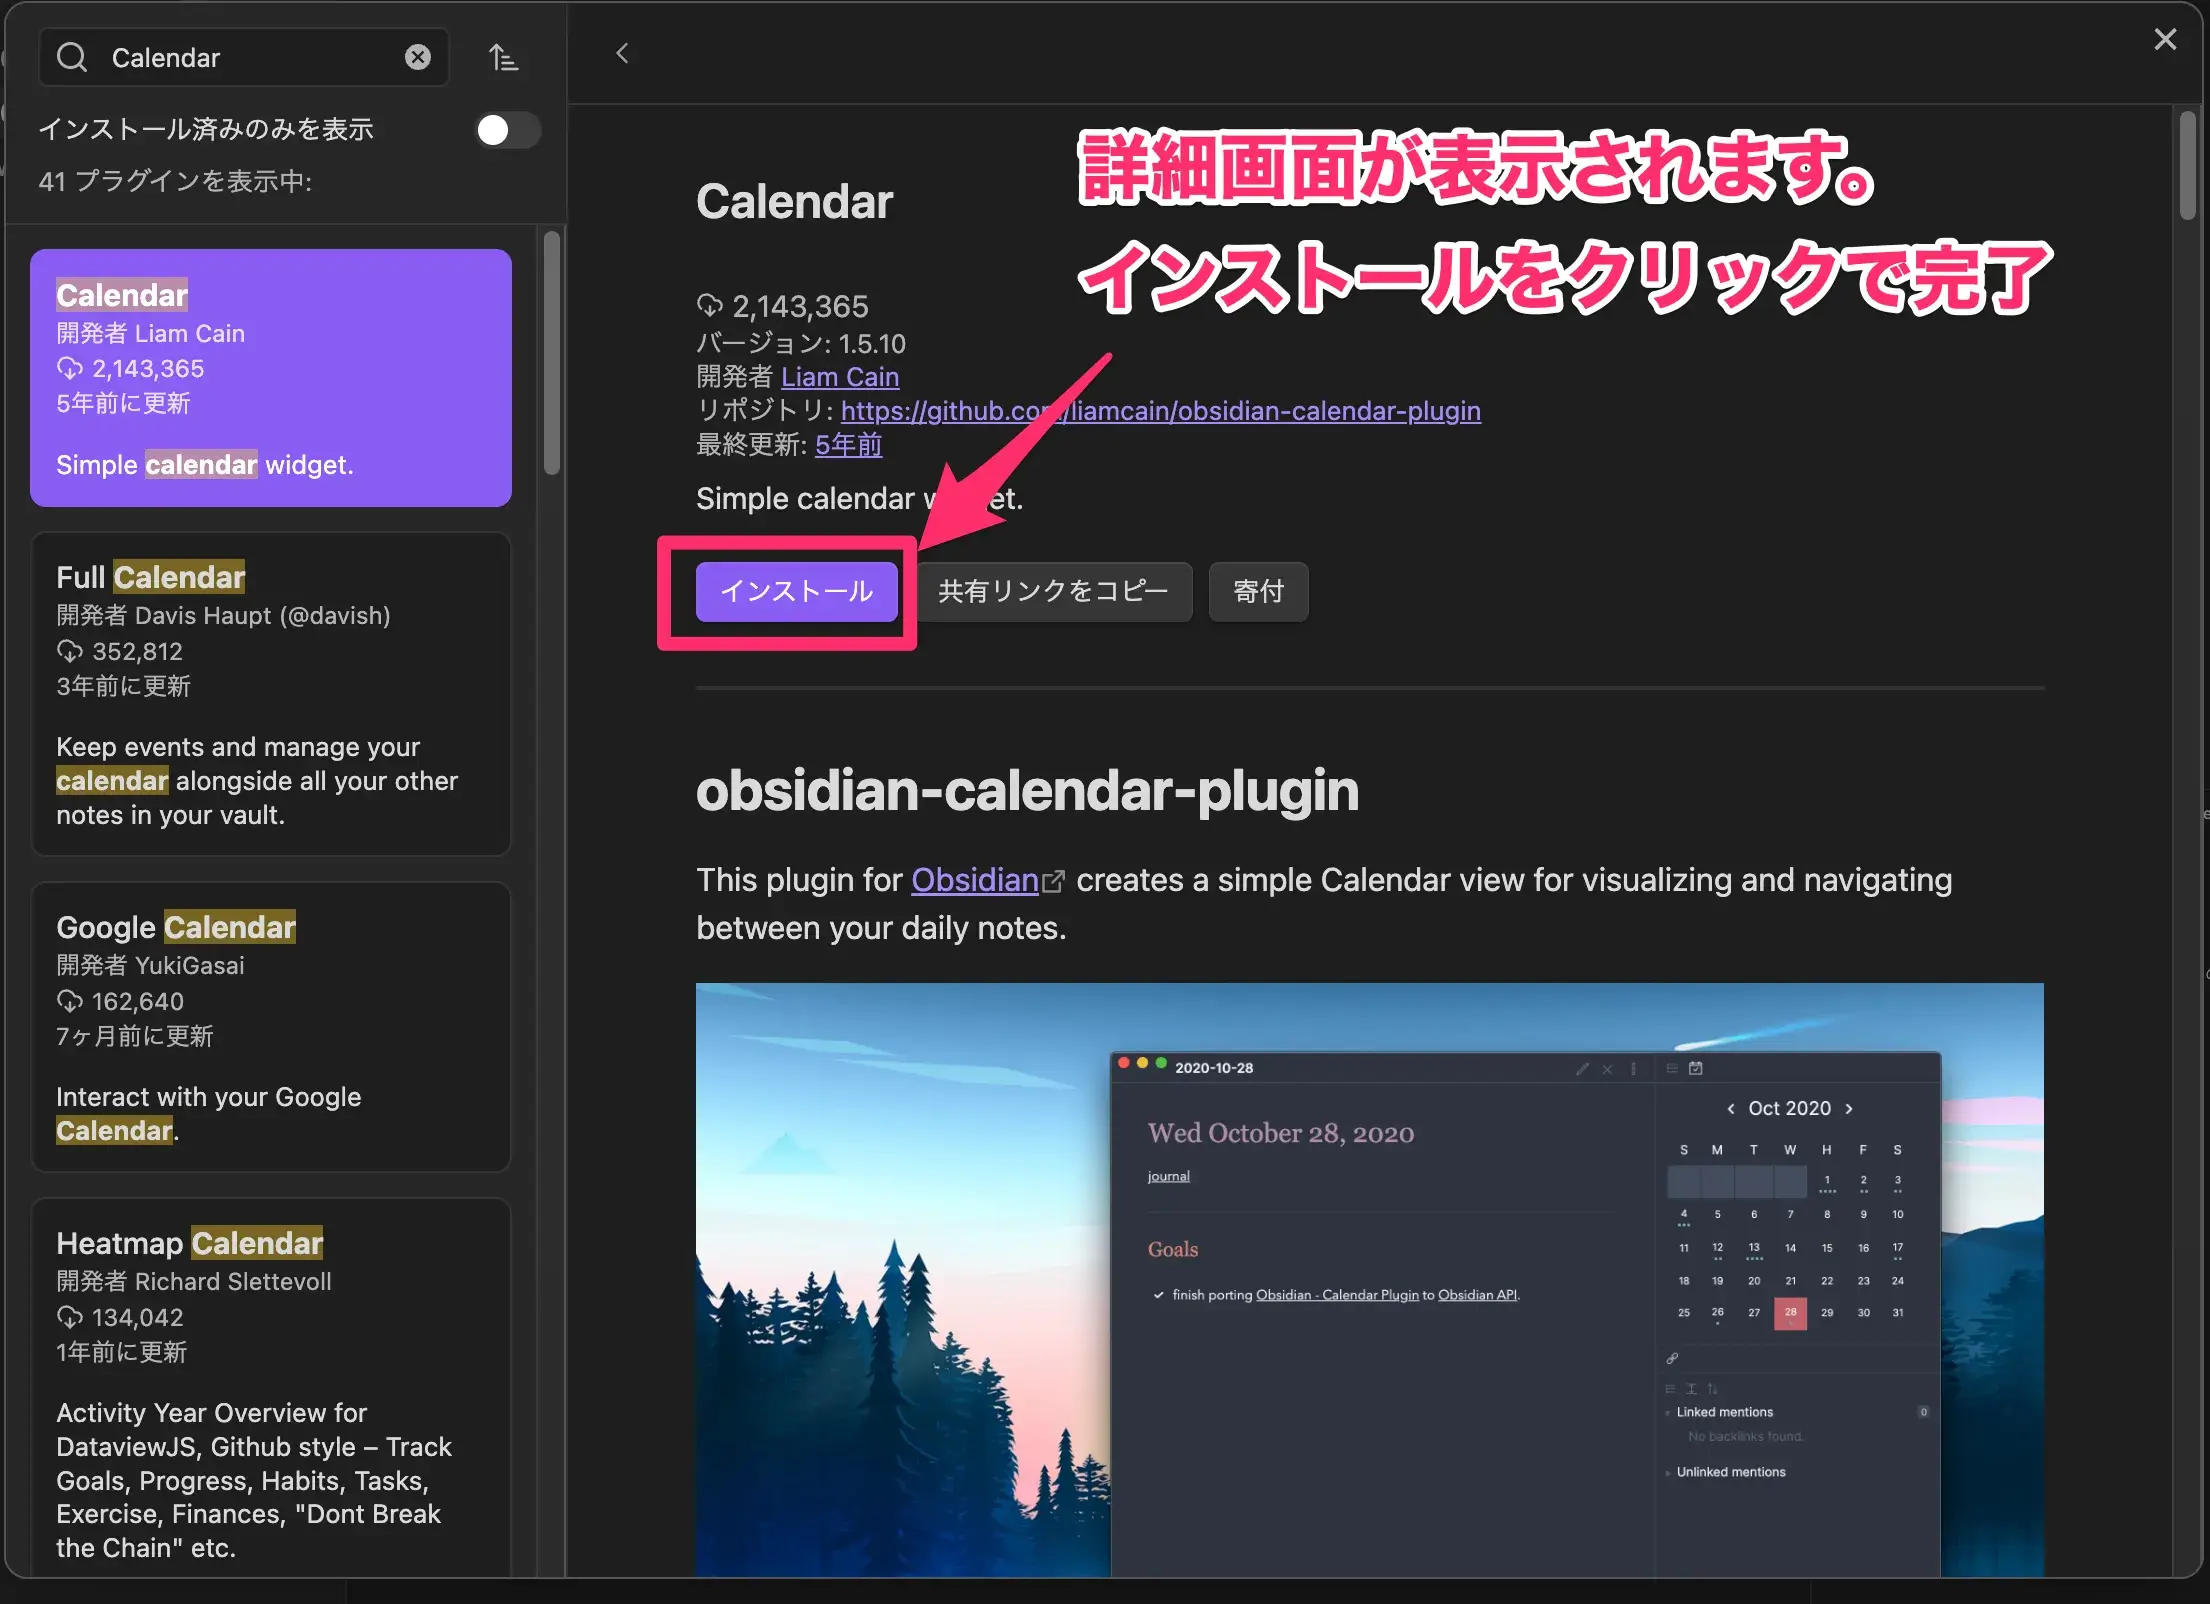Open the Liam Cain developer link
Screen dimensions: 2210x1604
[x=840, y=377]
